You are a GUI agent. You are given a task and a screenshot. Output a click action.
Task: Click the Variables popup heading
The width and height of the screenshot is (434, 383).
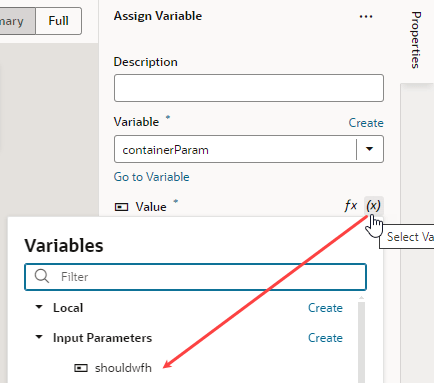pos(64,246)
